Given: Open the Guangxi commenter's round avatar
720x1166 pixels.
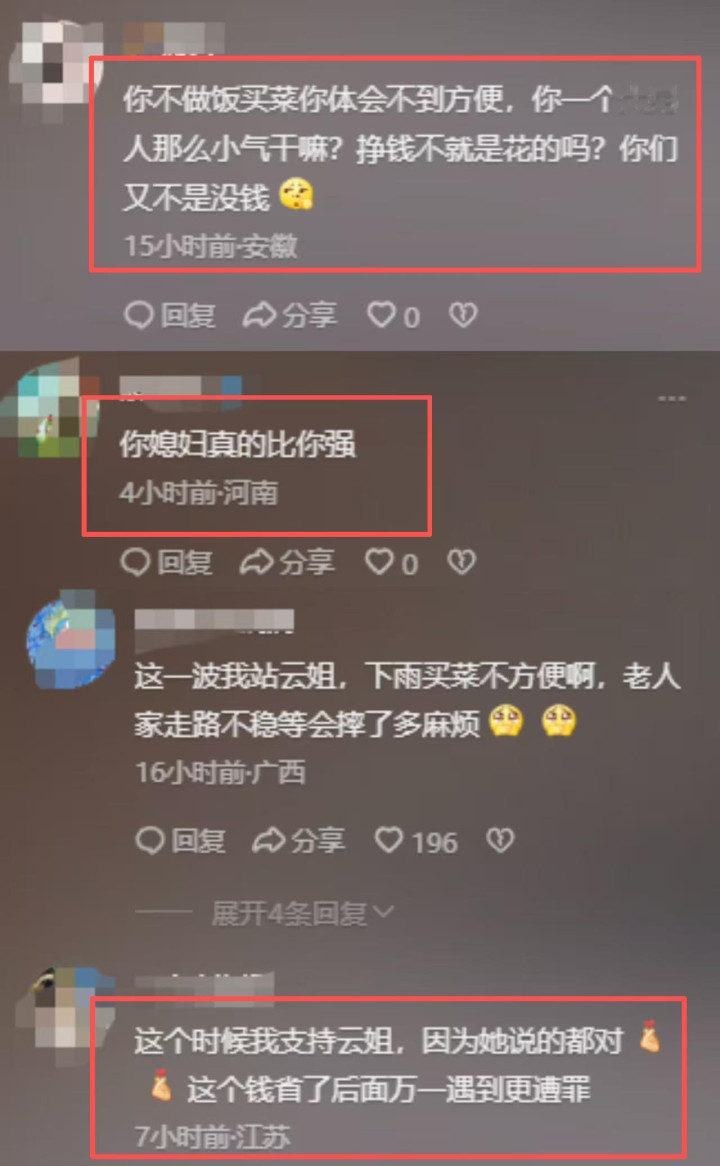Looking at the screenshot, I should (x=71, y=640).
